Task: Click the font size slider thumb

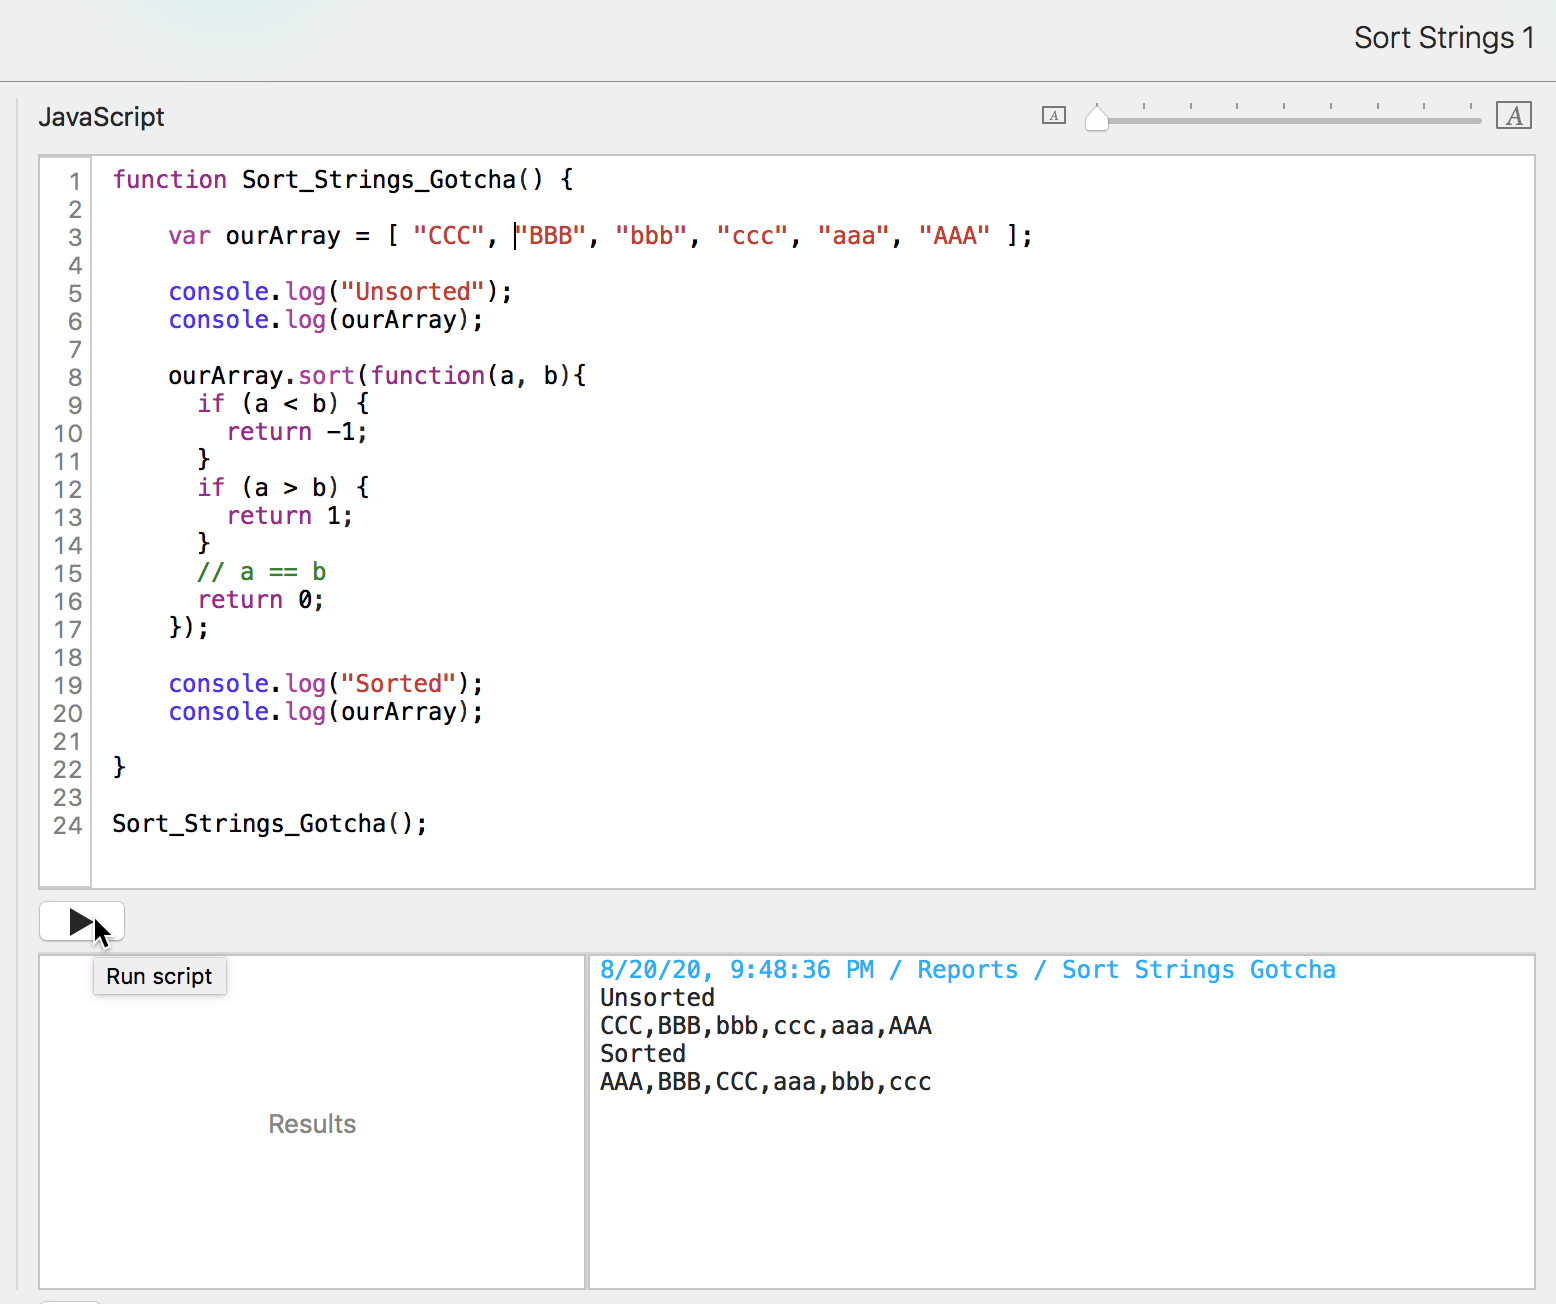Action: 1097,119
